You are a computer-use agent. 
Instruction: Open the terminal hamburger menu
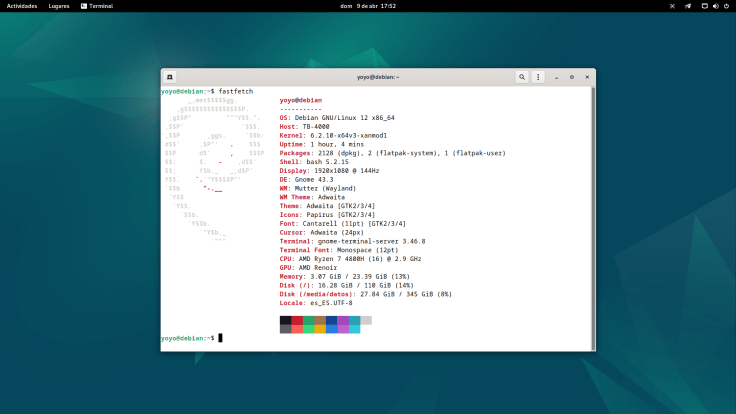[538, 76]
